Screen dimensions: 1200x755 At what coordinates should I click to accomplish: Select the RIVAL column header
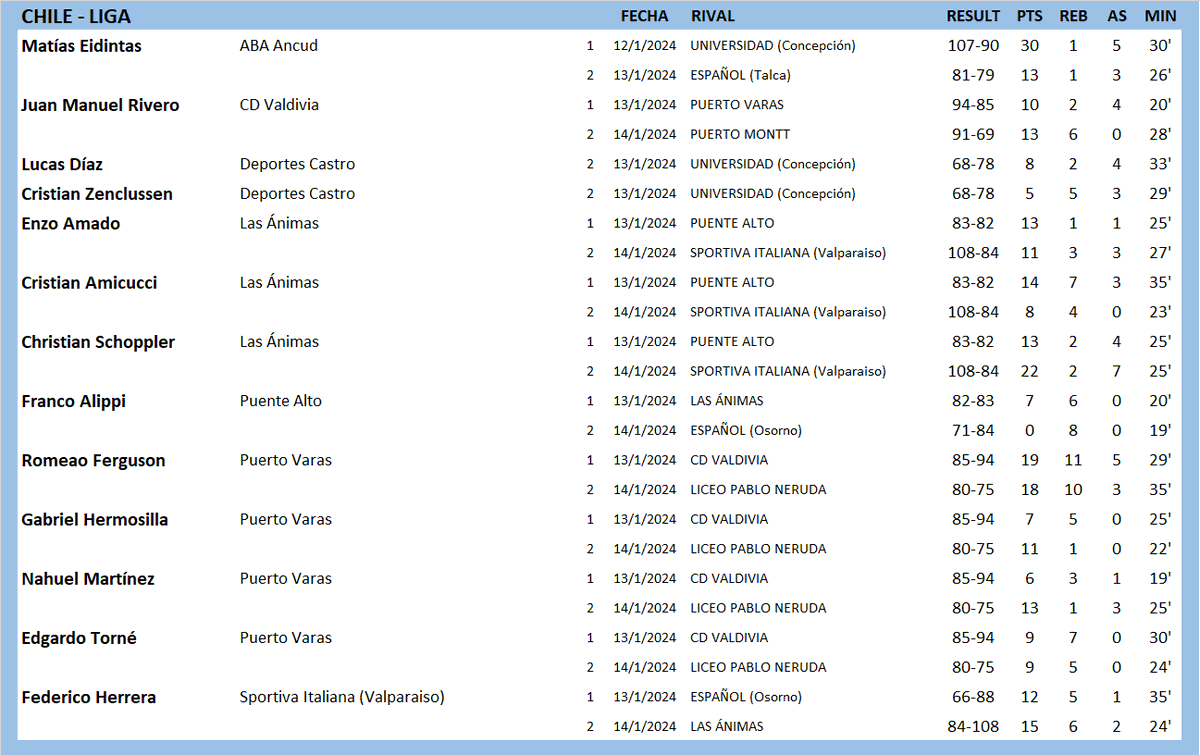point(712,16)
